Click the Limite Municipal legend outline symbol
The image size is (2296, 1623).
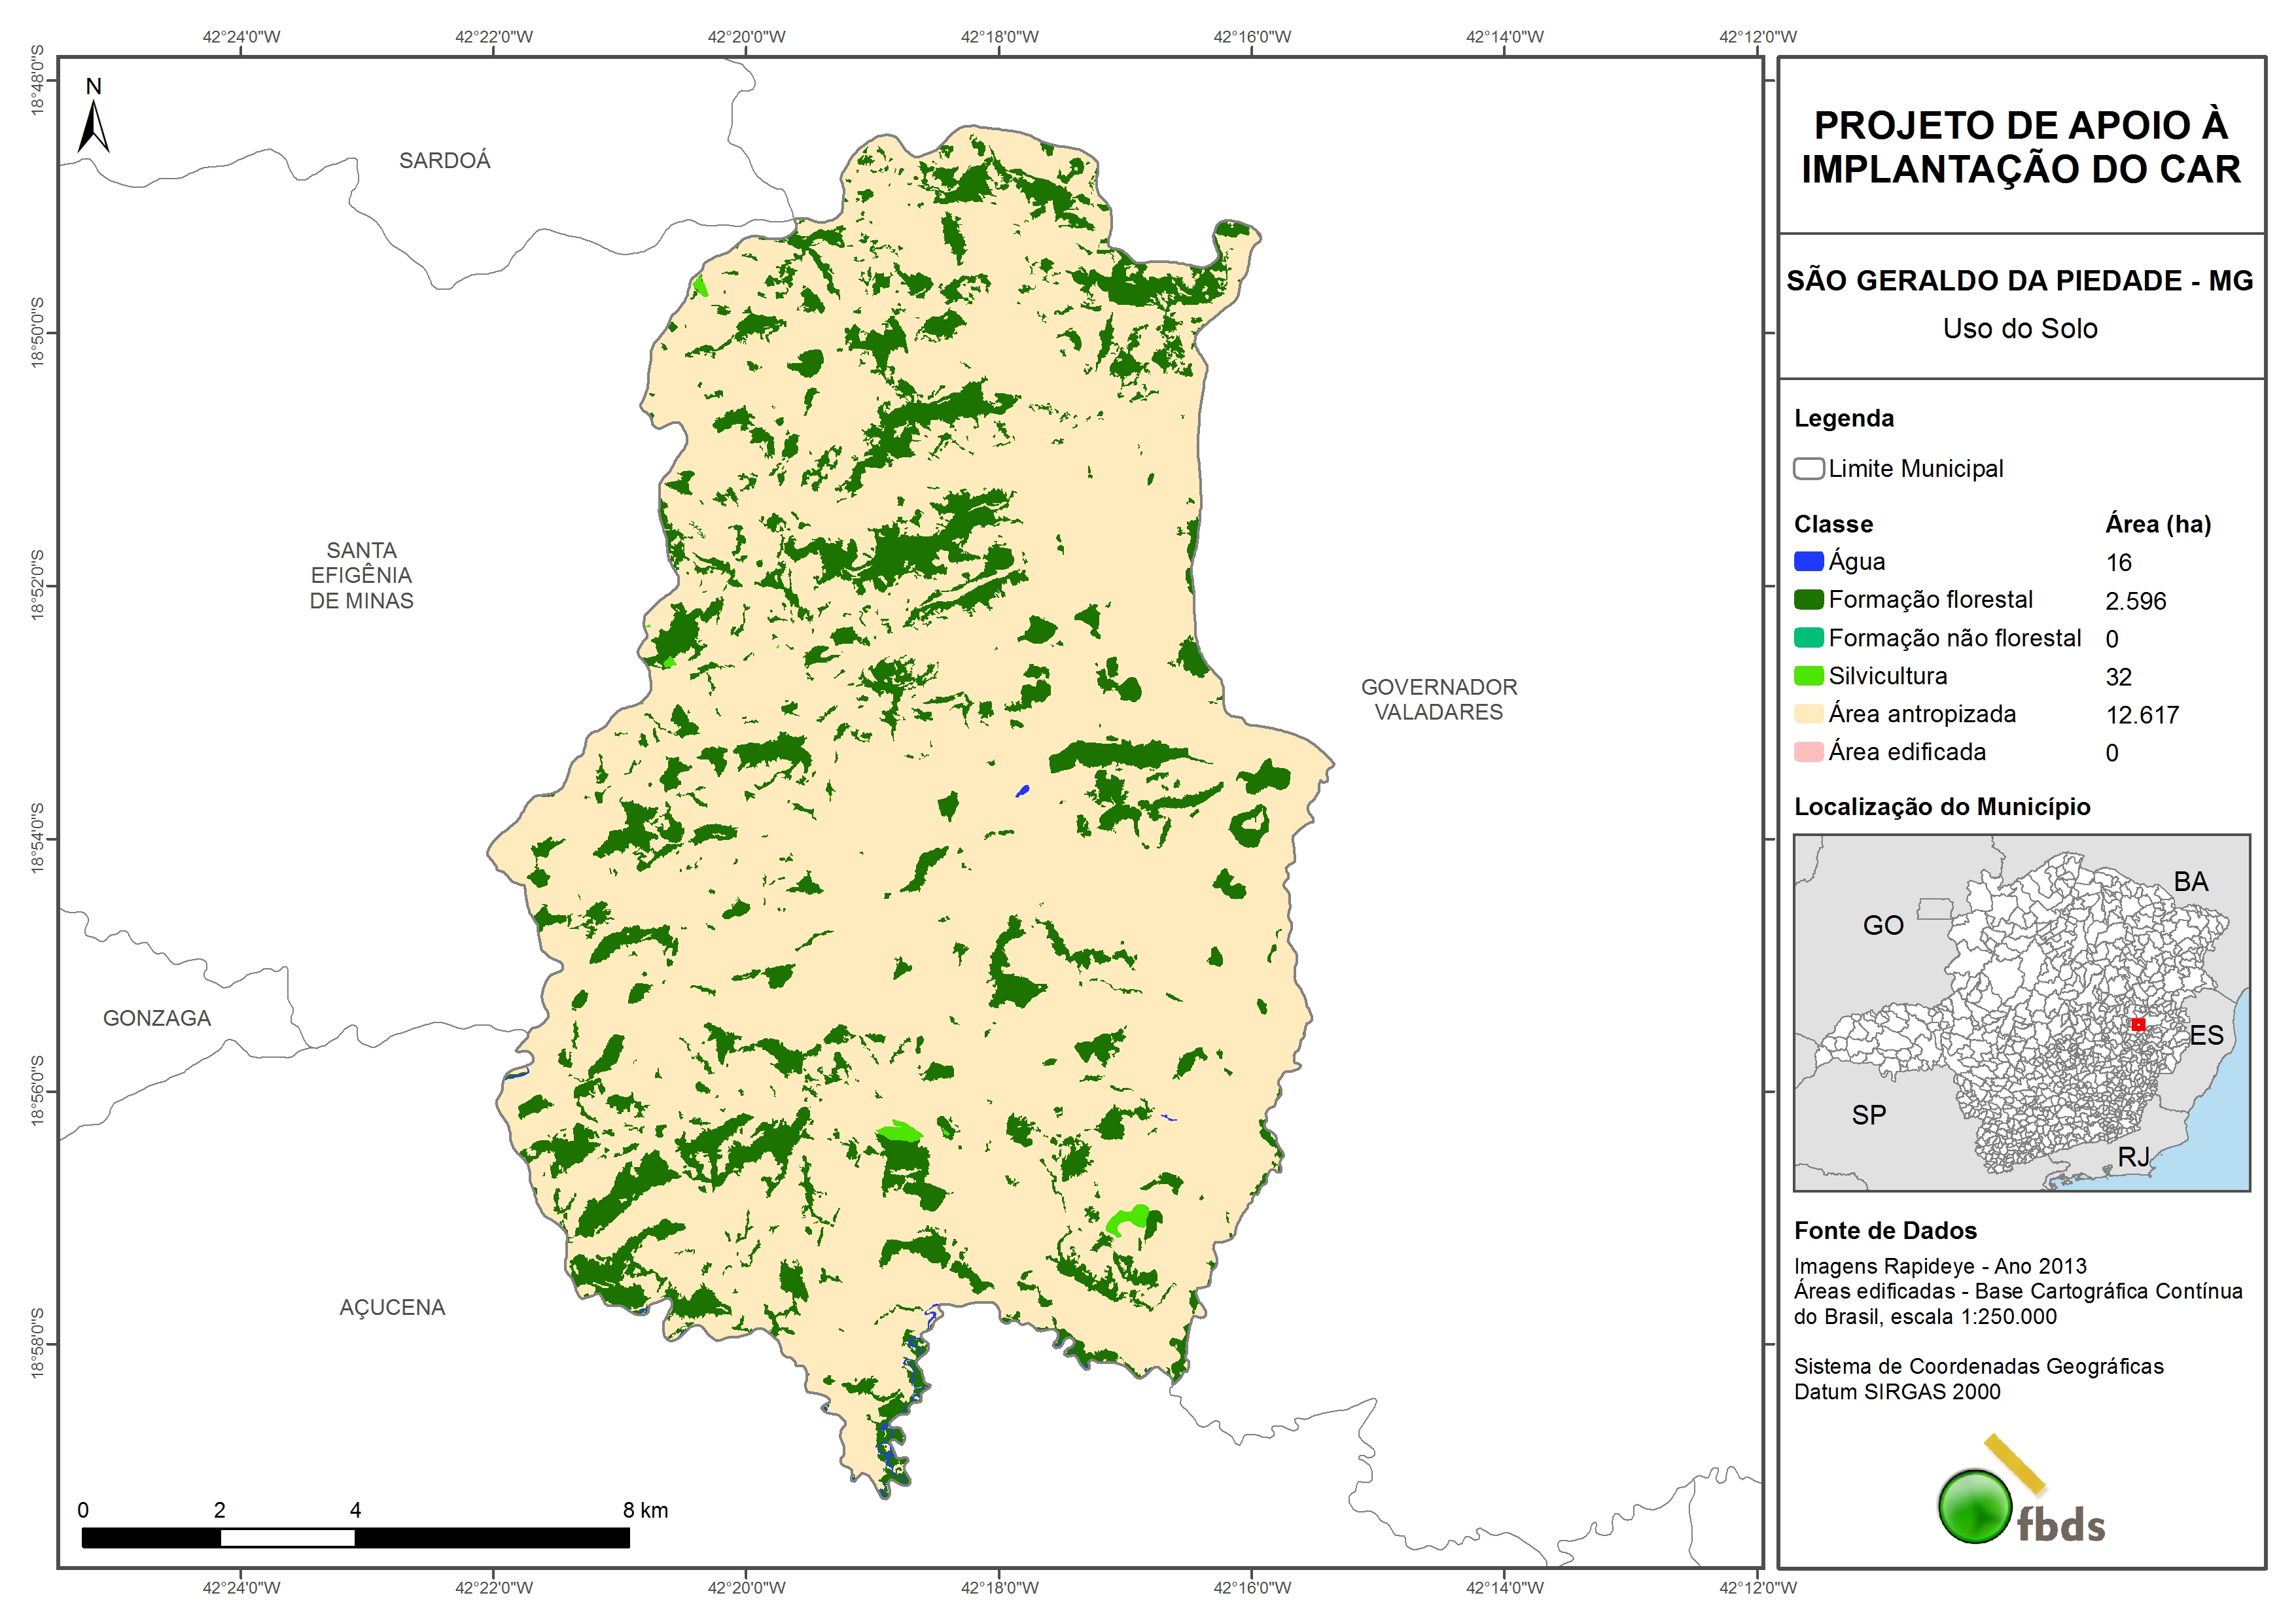point(1808,468)
